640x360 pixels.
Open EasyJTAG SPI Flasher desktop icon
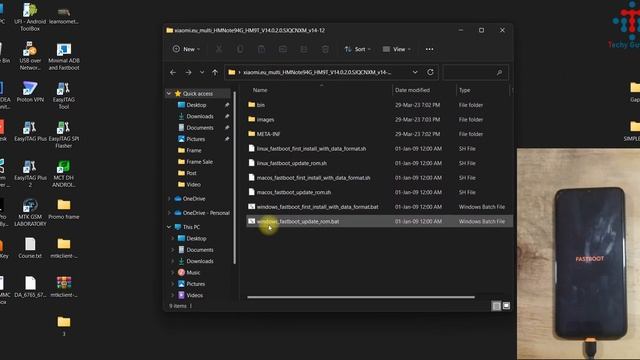click(64, 135)
